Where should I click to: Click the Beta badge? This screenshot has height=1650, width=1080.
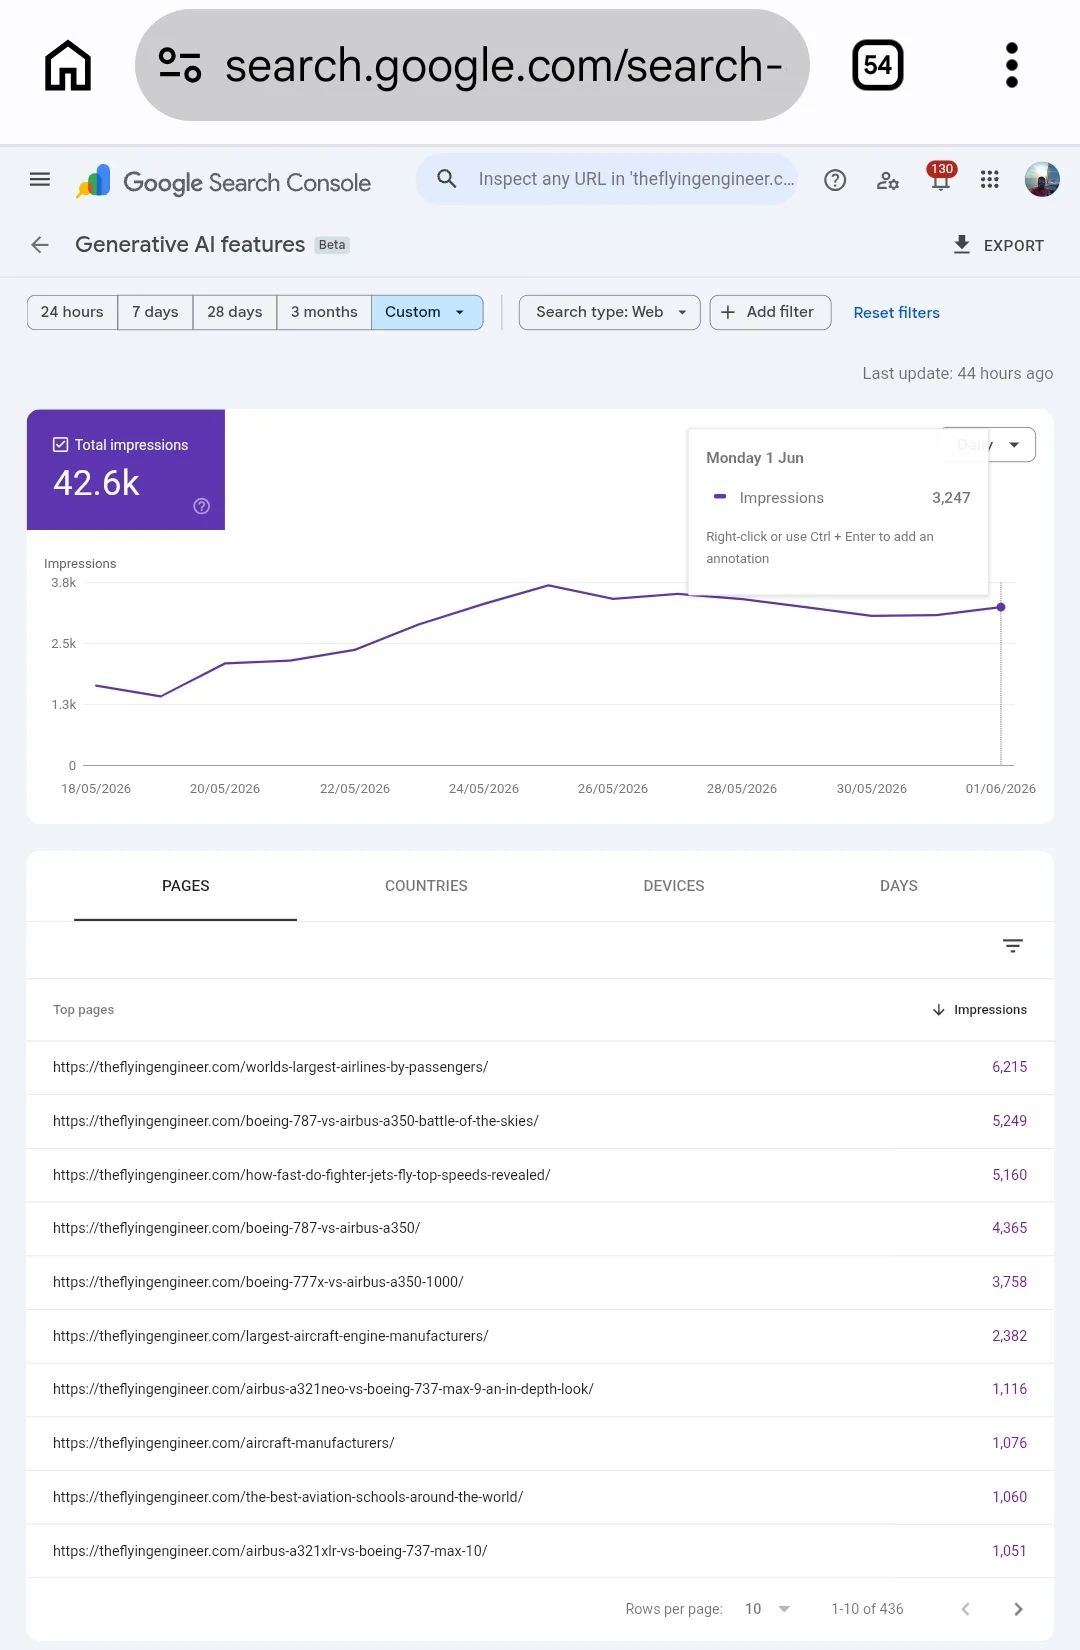click(332, 245)
